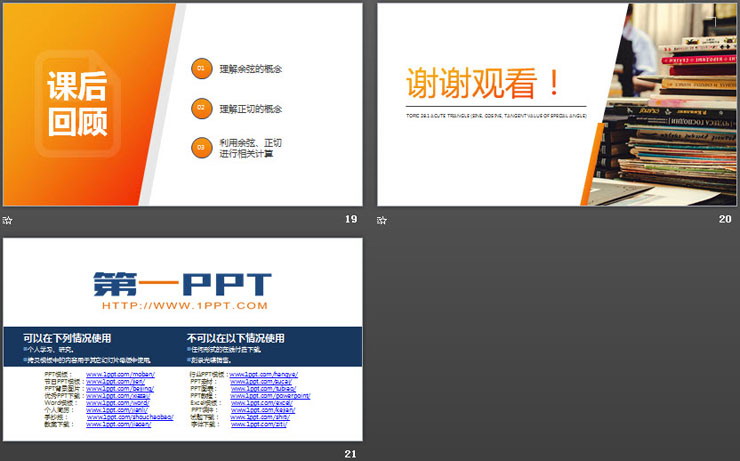Click the www.1ppt.com/jieri/ link
The width and height of the screenshot is (740, 461).
coord(116,381)
